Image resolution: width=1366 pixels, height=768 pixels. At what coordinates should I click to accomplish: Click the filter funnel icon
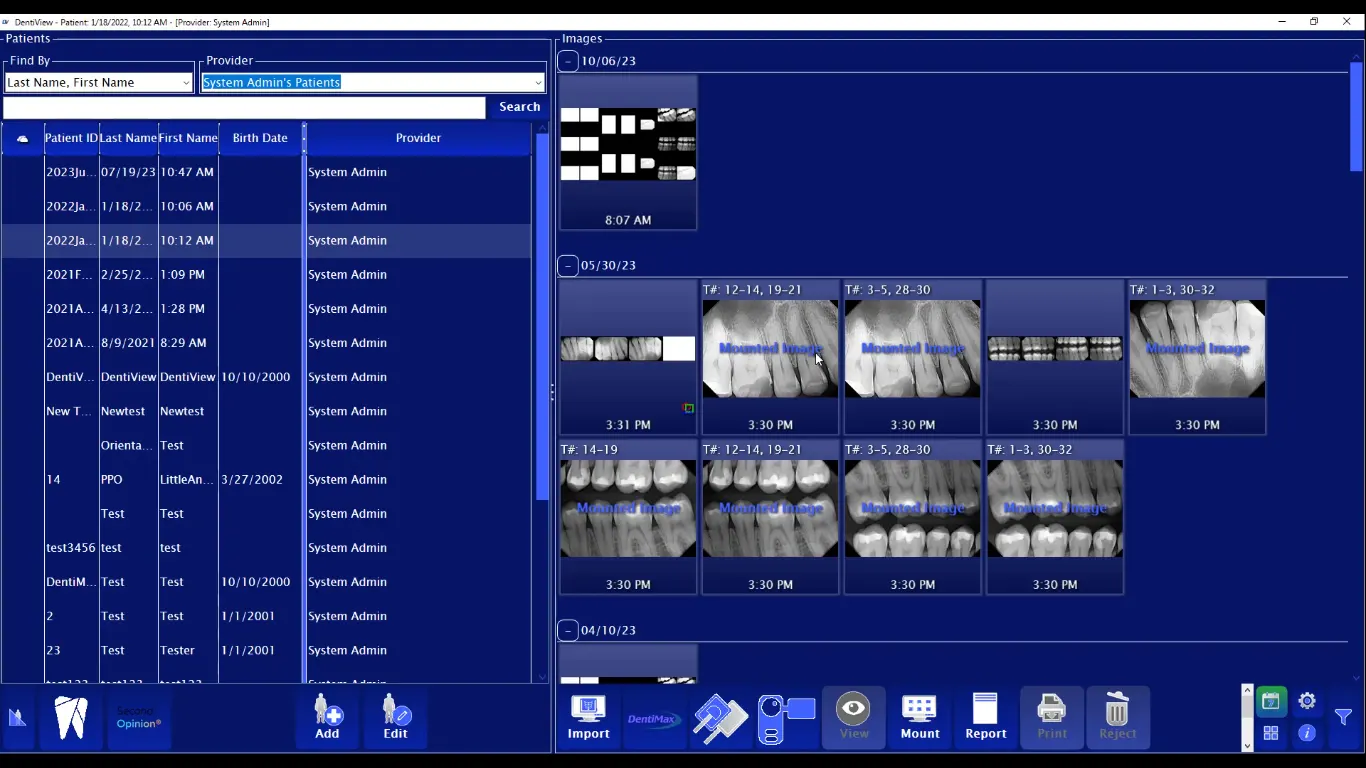1343,717
